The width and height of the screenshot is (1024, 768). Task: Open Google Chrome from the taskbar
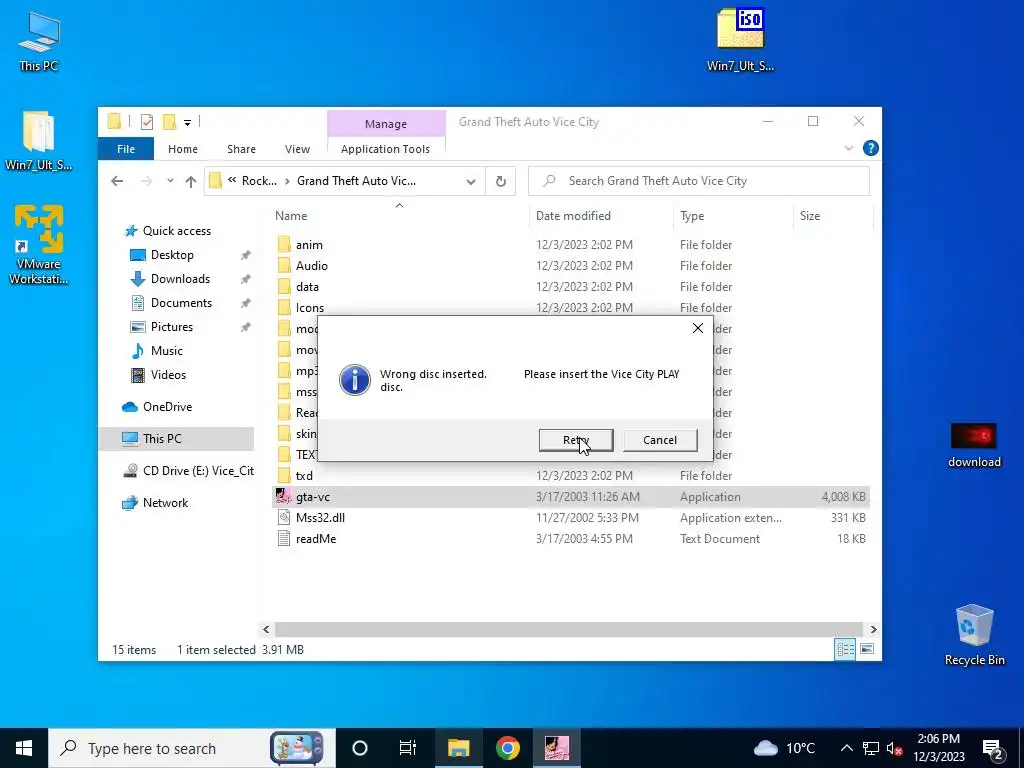click(507, 748)
